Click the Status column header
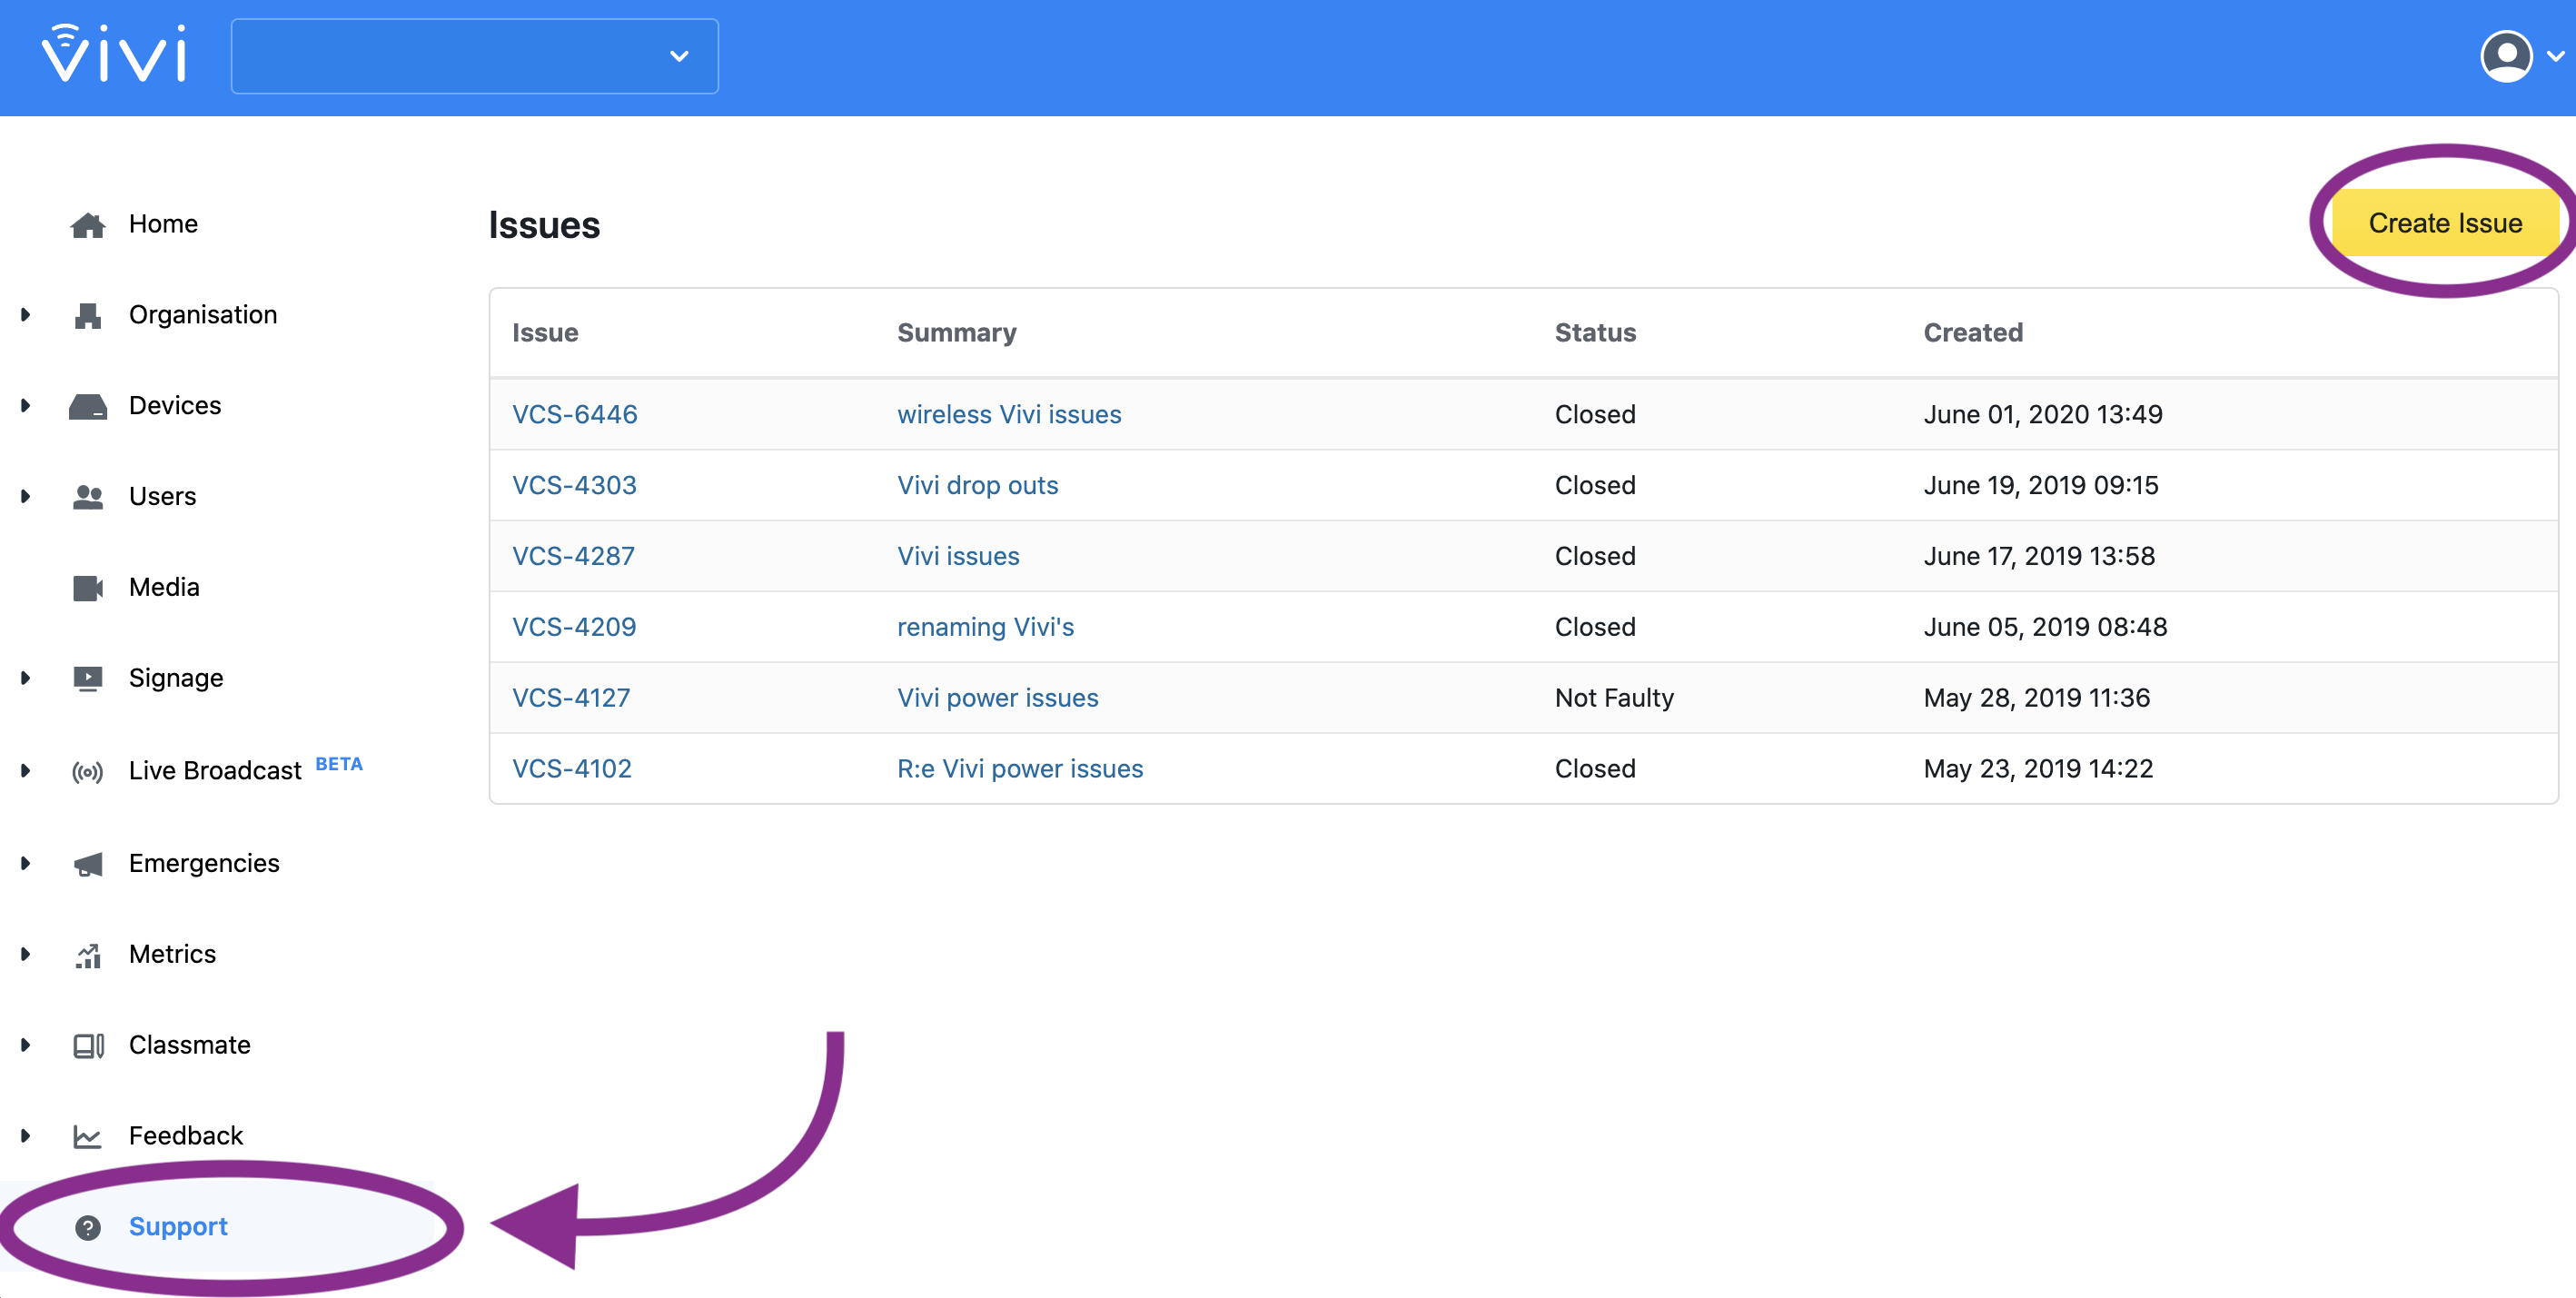2576x1298 pixels. [1595, 332]
